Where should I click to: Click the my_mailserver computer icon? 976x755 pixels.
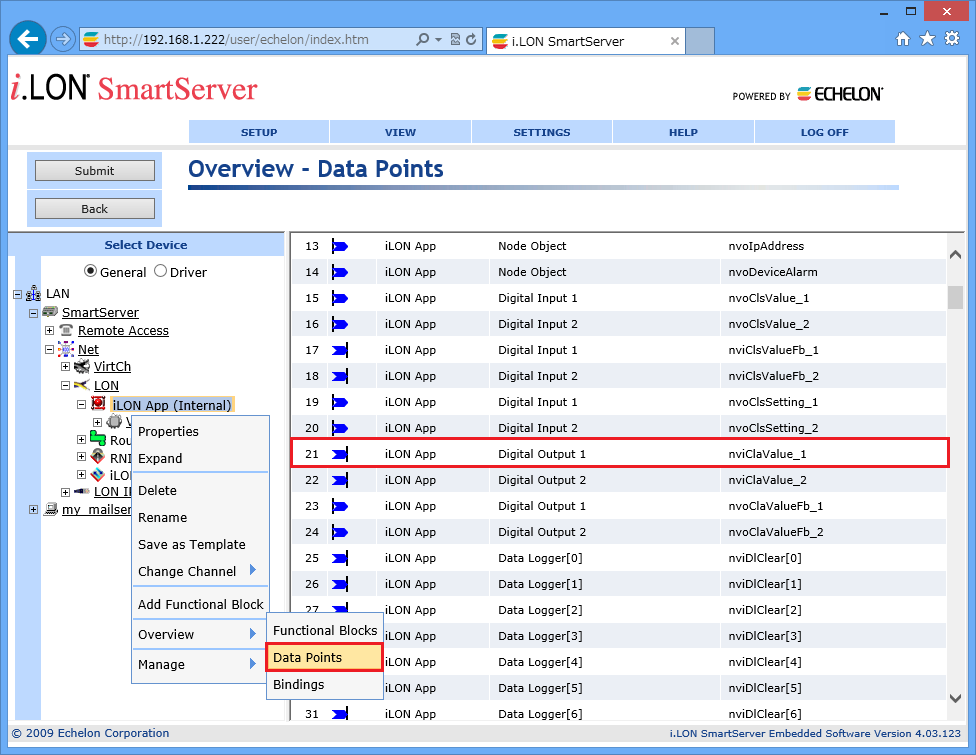coord(50,509)
